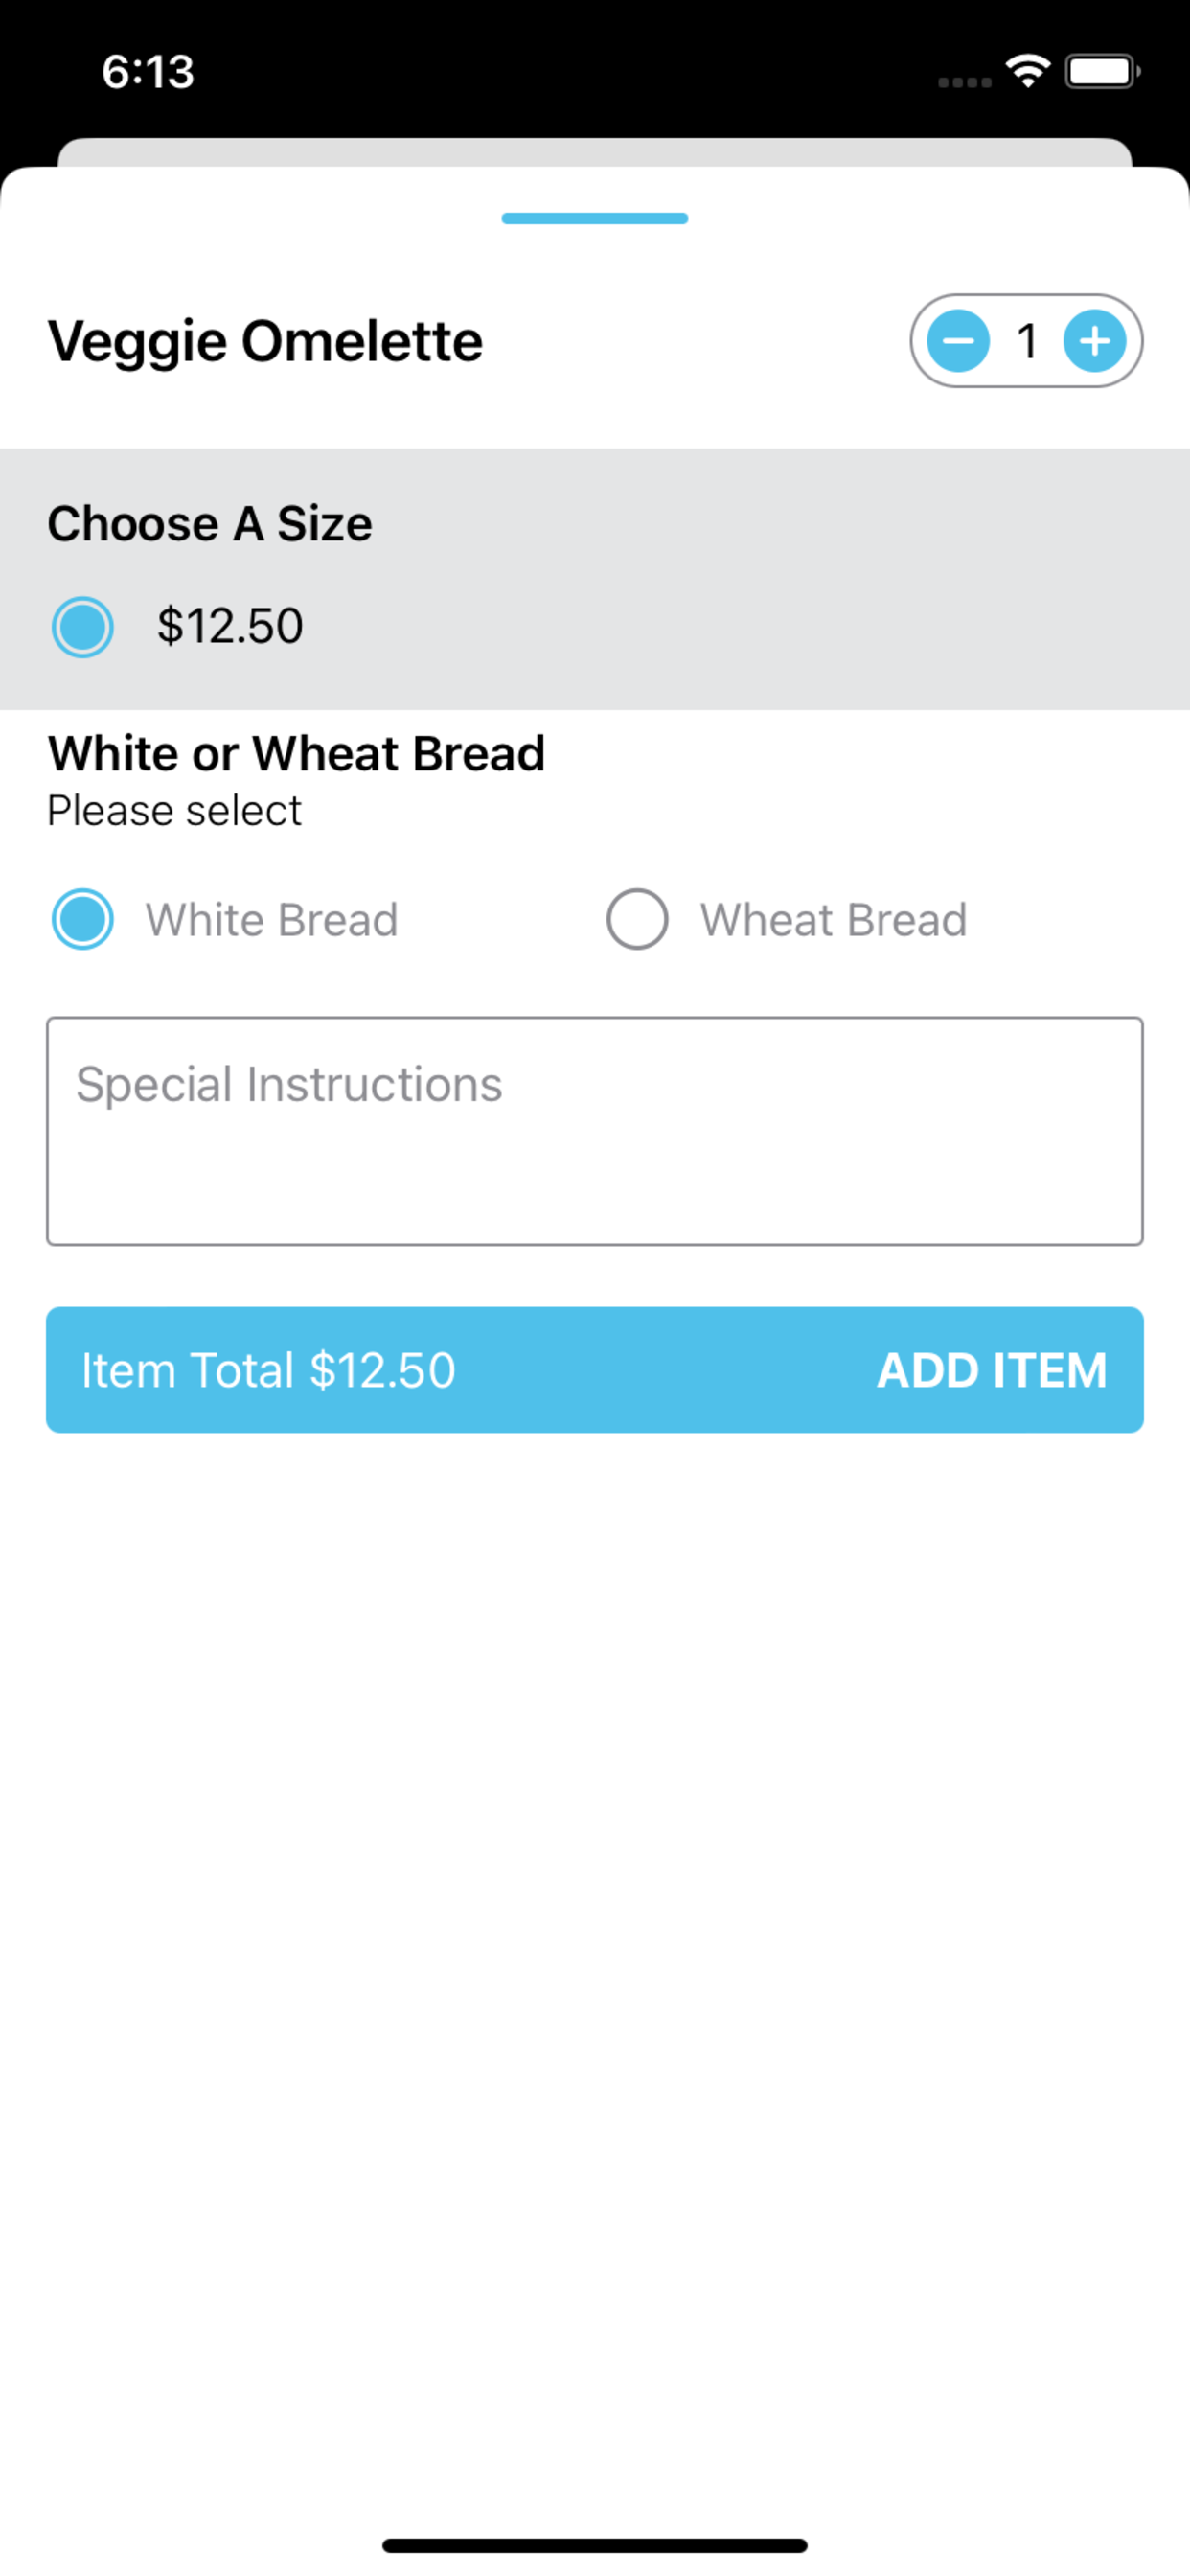The height and width of the screenshot is (2576, 1190).
Task: Click the ADD ITEM button
Action: [x=991, y=1370]
